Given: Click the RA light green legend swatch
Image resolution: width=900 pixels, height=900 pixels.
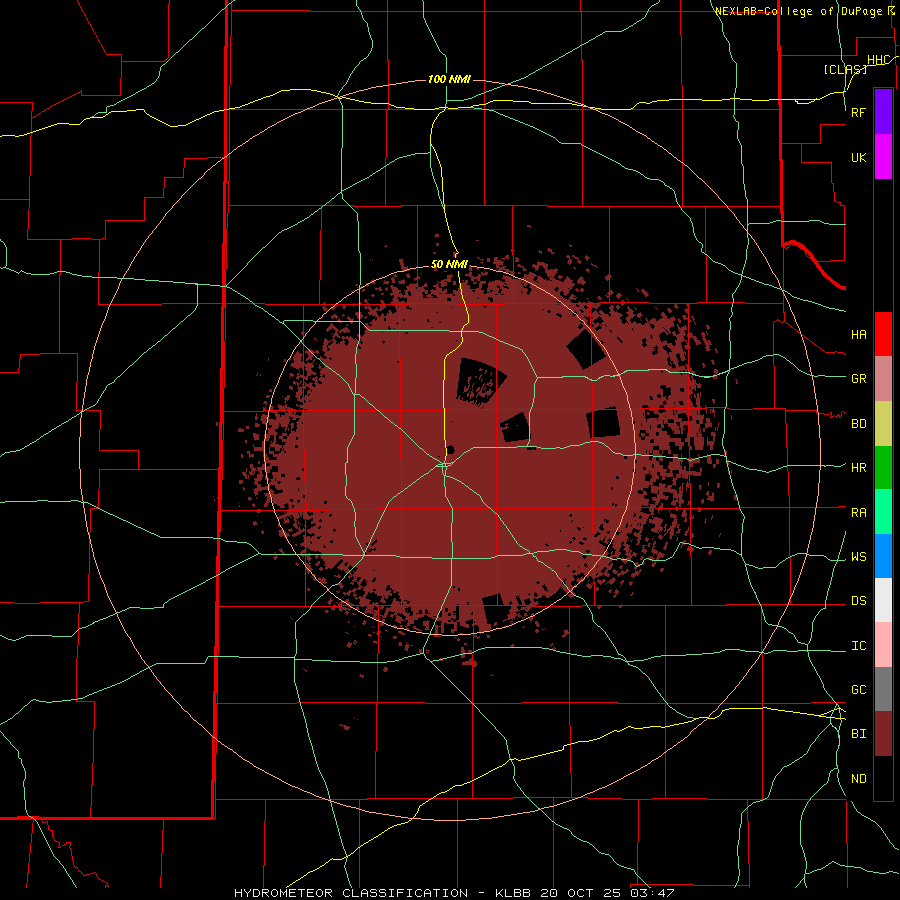Looking at the screenshot, I should [883, 512].
